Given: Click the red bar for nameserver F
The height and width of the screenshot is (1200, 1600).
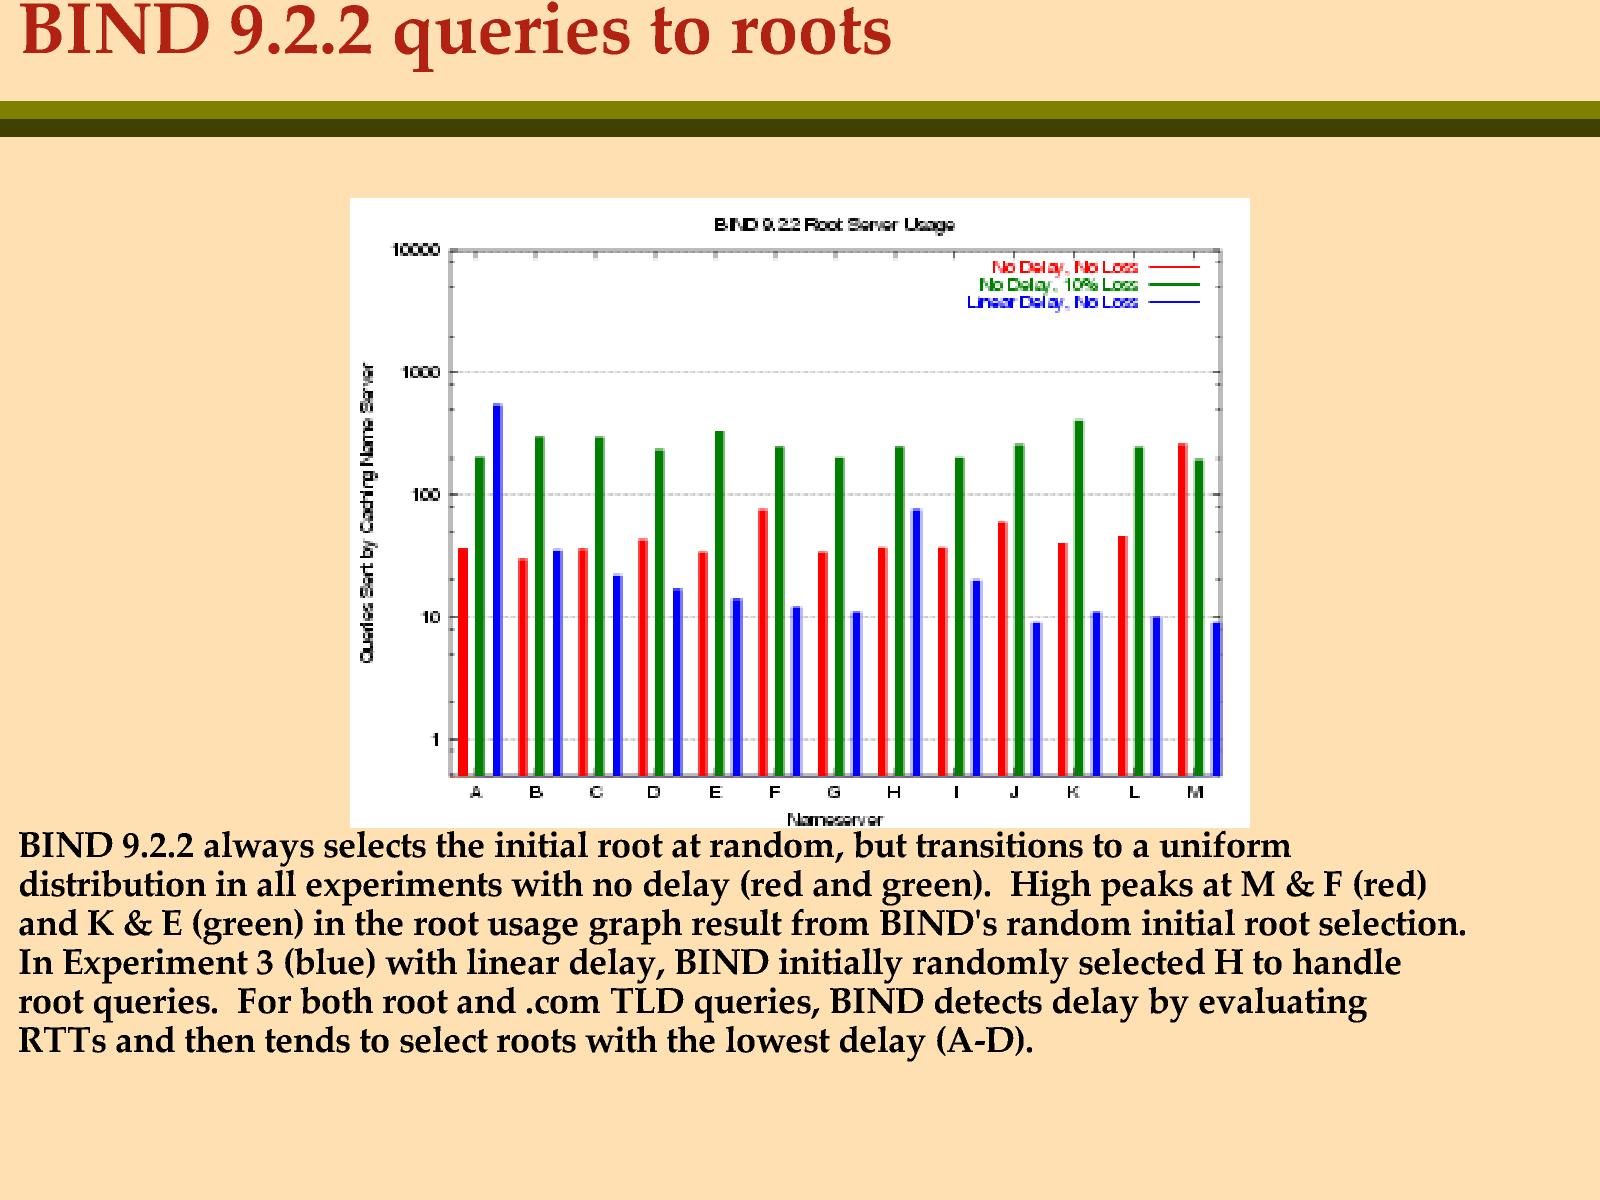Looking at the screenshot, I should tap(763, 642).
